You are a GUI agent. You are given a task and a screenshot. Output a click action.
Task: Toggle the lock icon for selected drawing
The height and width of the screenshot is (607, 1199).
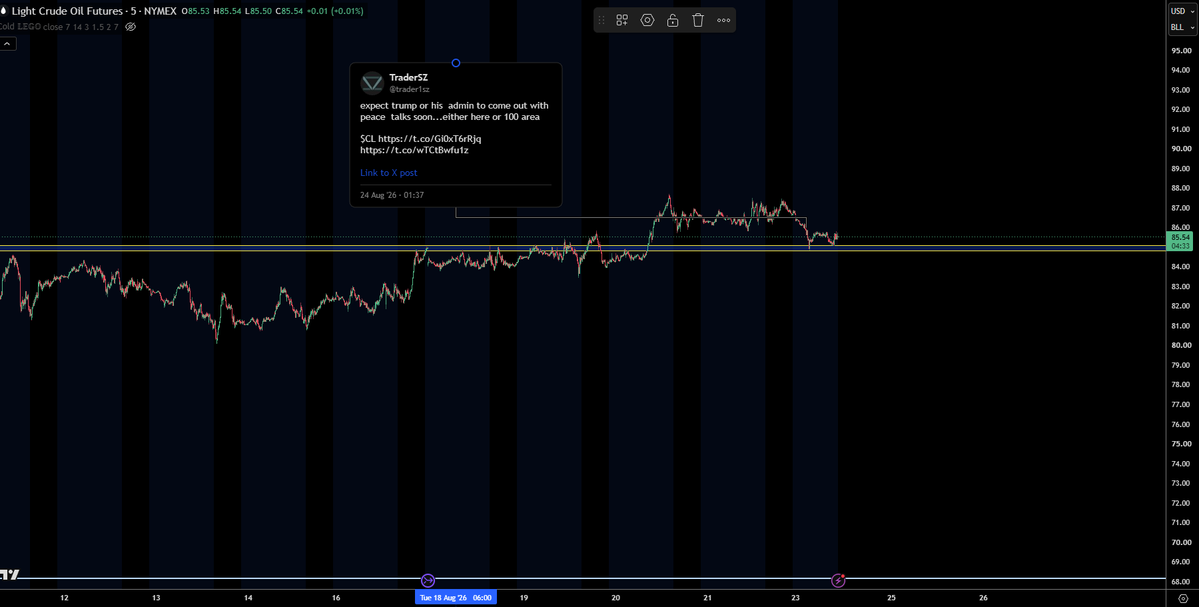click(673, 21)
